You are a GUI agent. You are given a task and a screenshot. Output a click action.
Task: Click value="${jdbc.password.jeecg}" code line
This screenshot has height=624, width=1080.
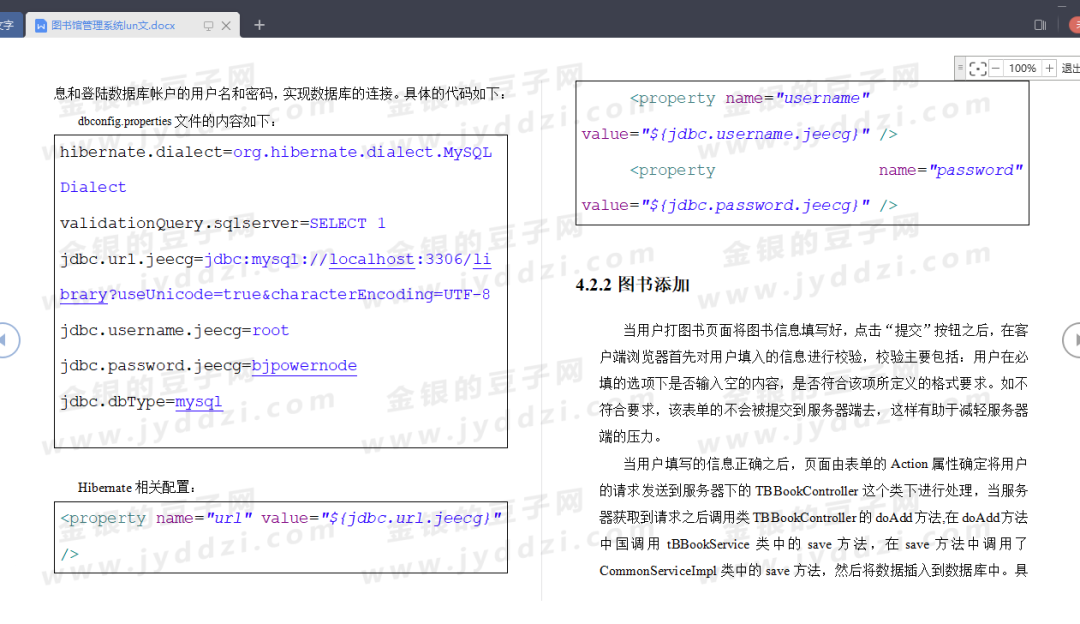[x=739, y=205]
